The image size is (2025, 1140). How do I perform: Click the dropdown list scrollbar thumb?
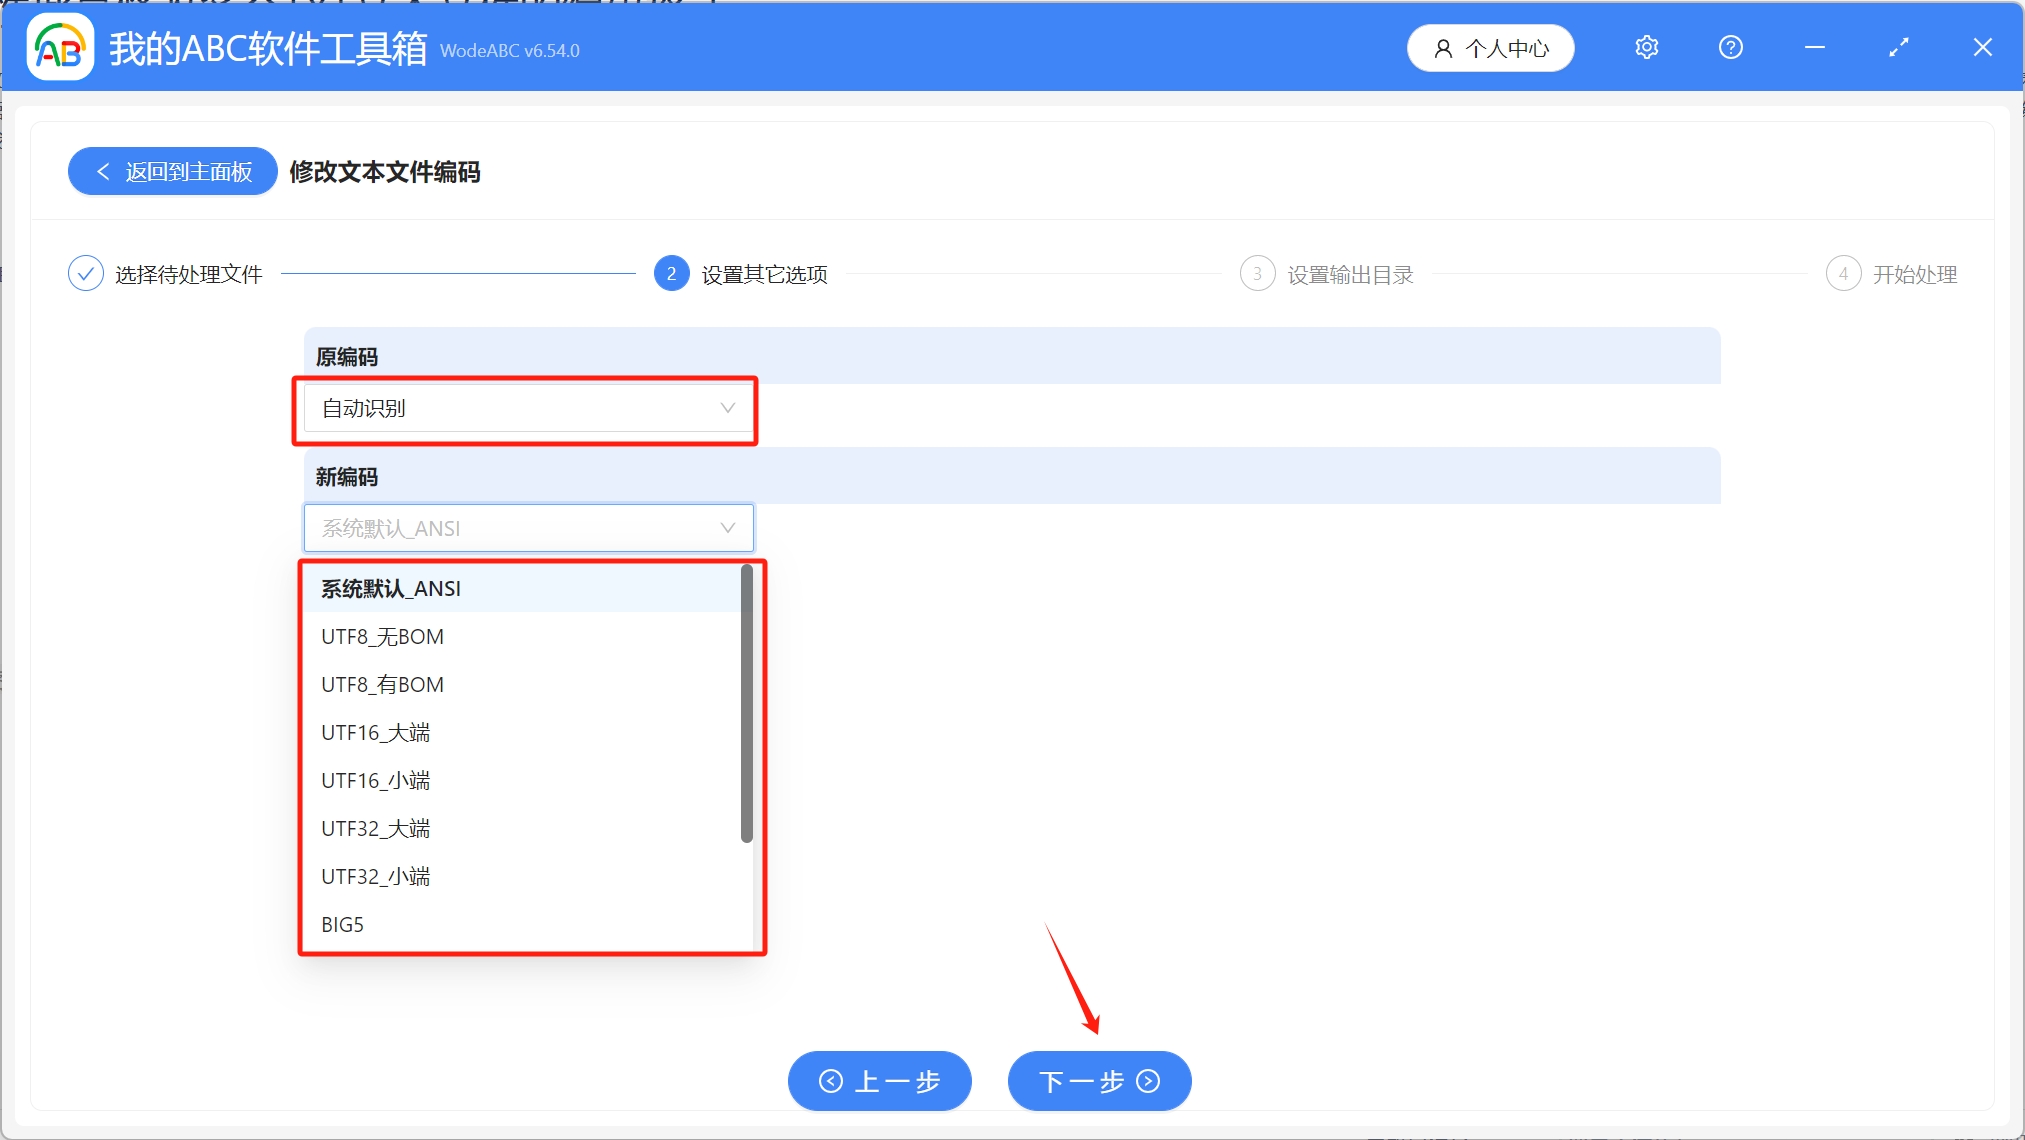746,703
